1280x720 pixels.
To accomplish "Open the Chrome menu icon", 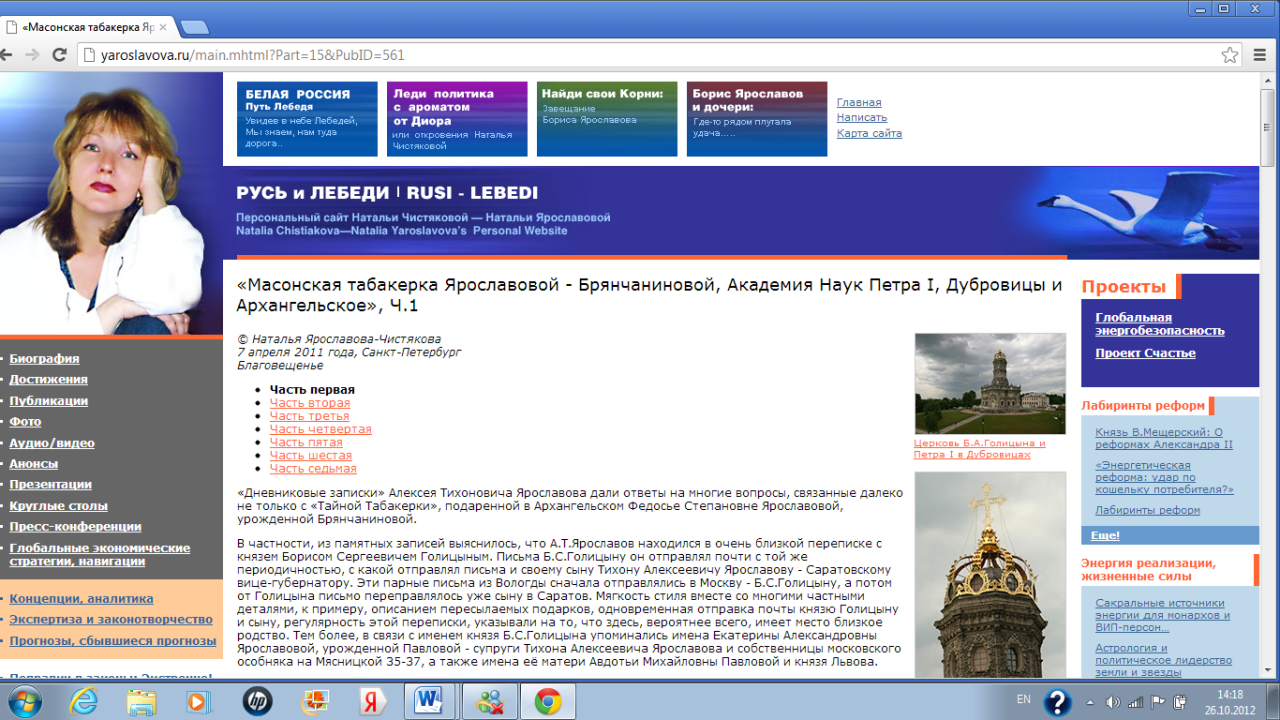I will tap(1260, 55).
